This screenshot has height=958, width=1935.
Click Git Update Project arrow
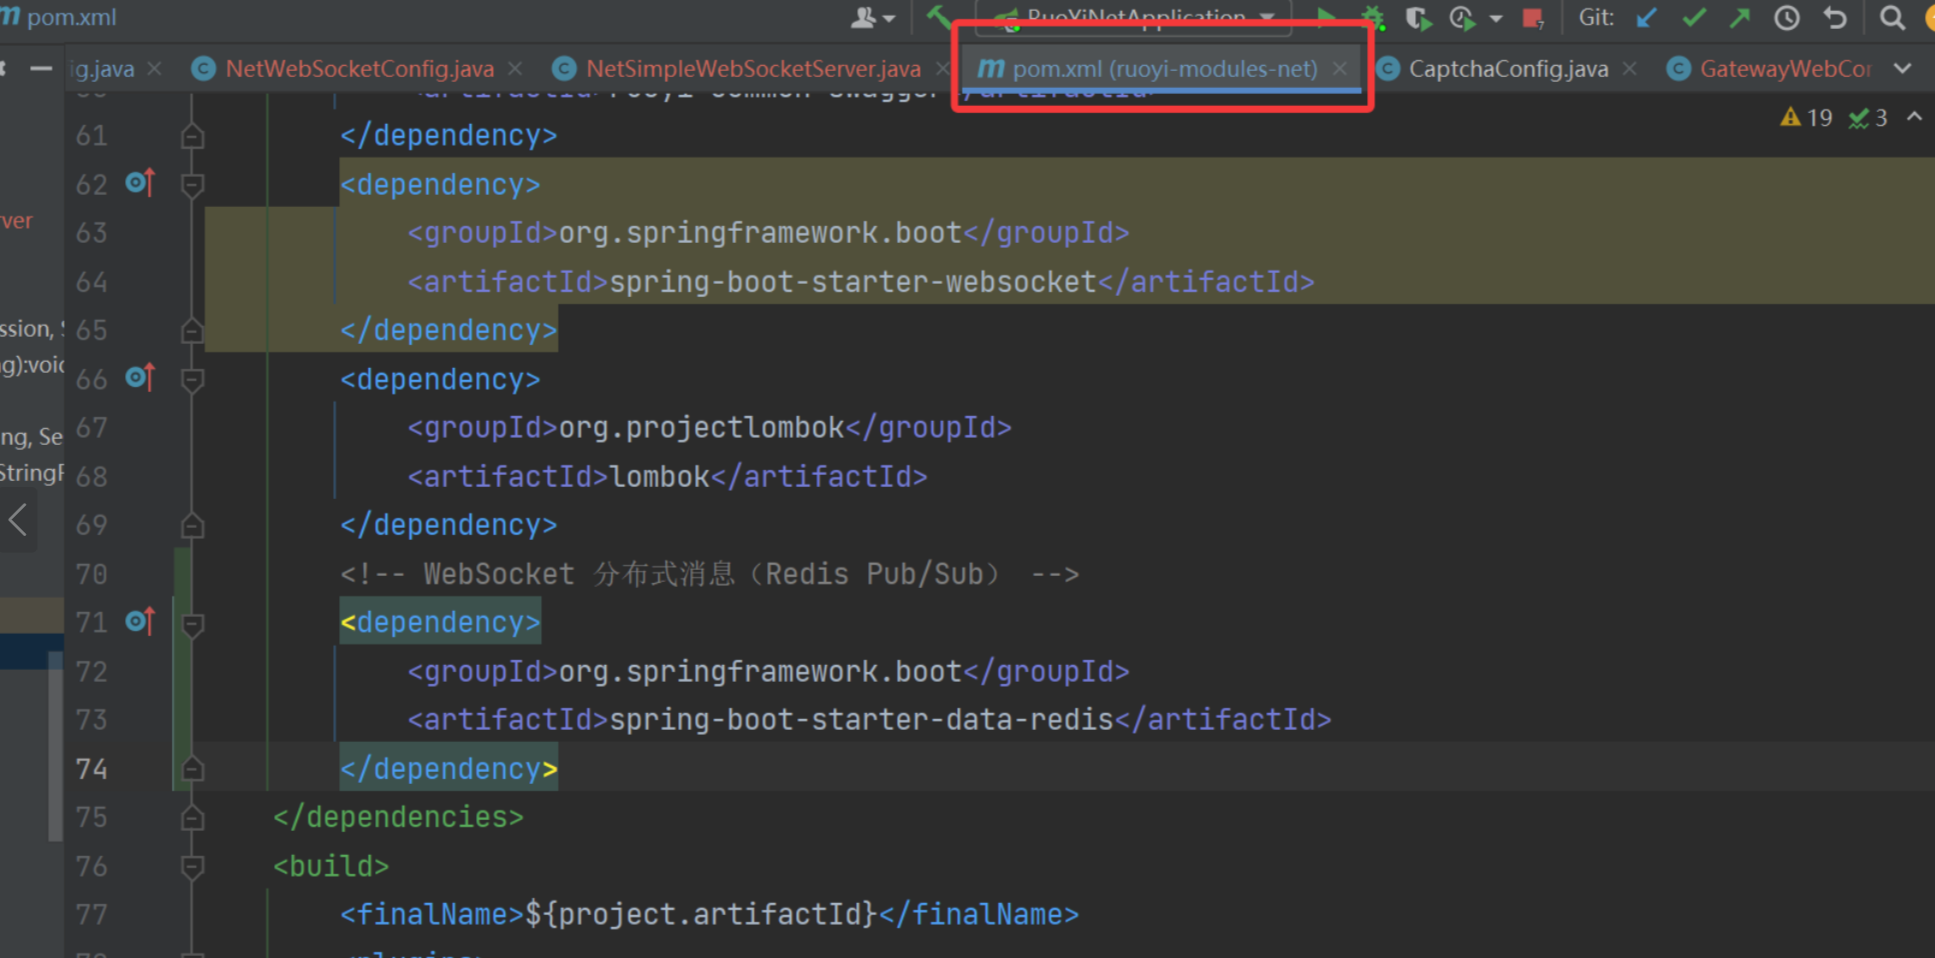[1646, 18]
